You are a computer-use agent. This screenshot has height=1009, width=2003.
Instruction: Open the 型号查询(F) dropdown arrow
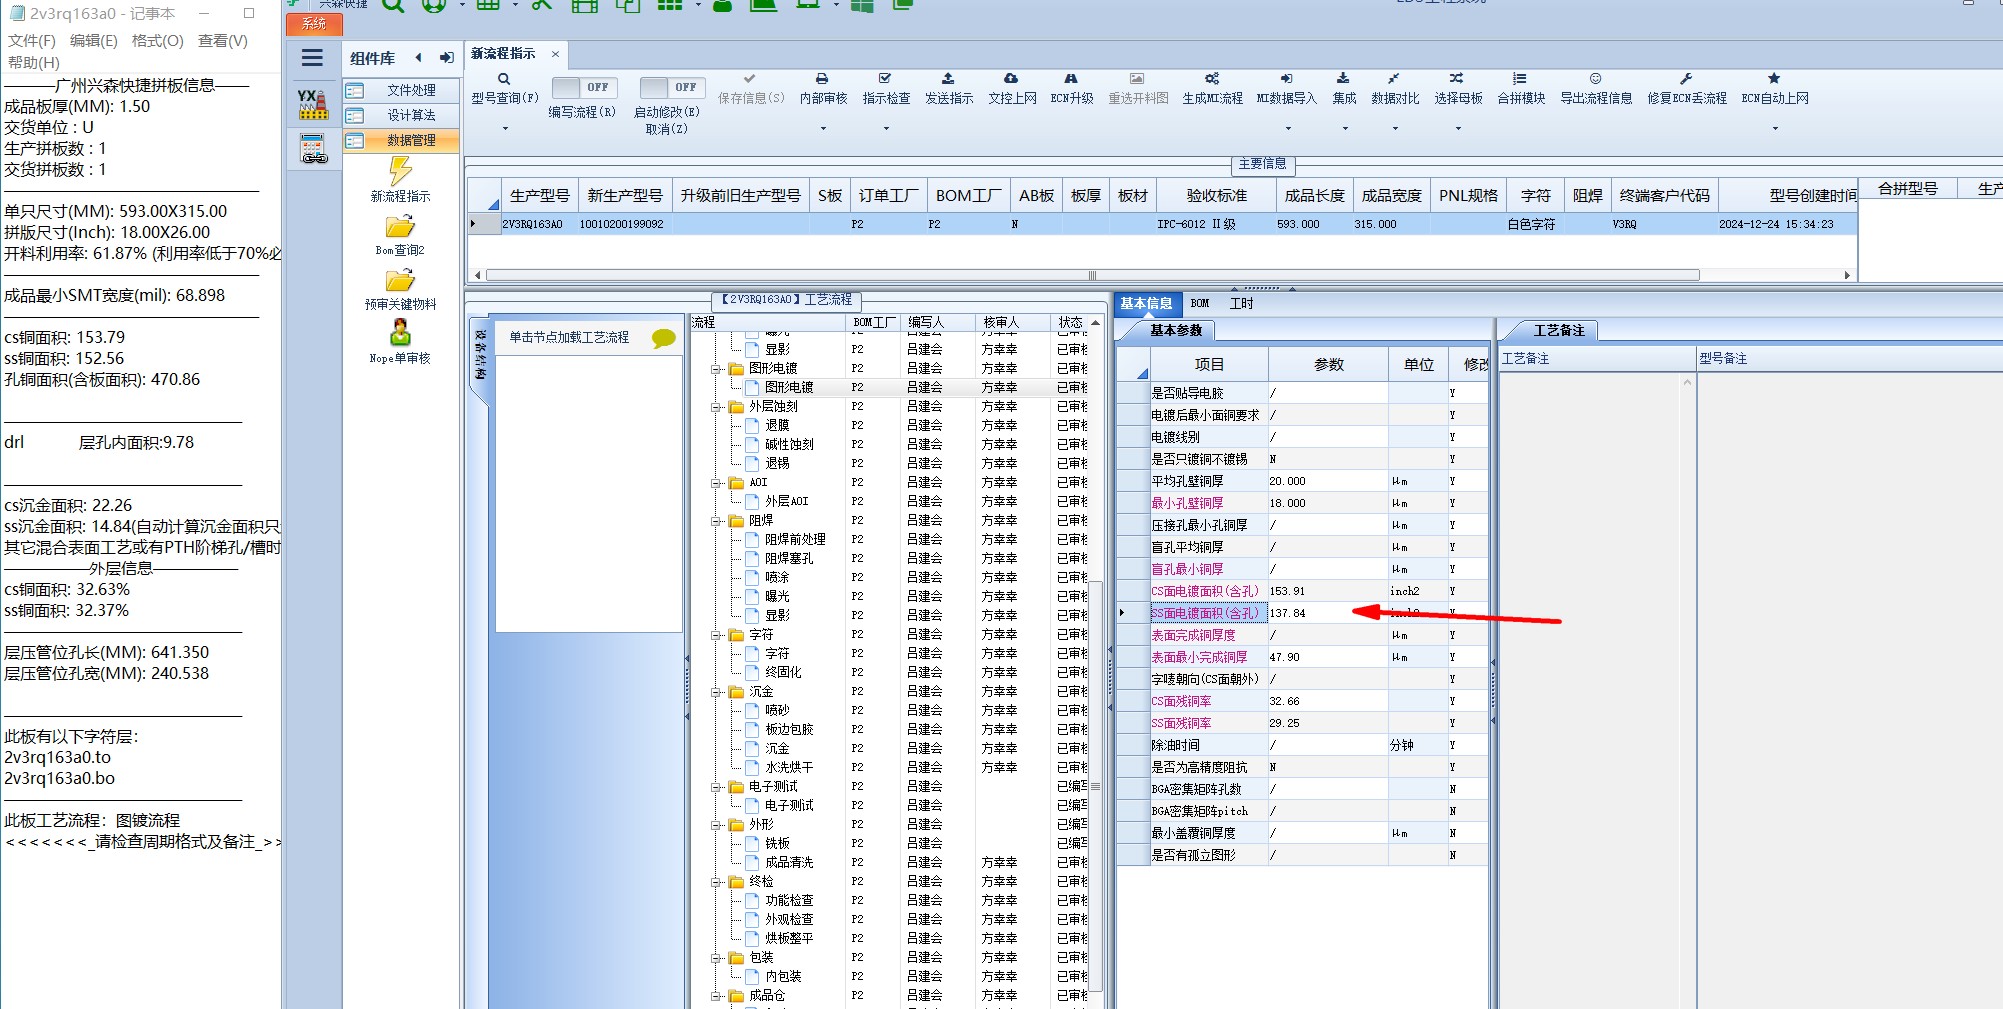click(505, 128)
